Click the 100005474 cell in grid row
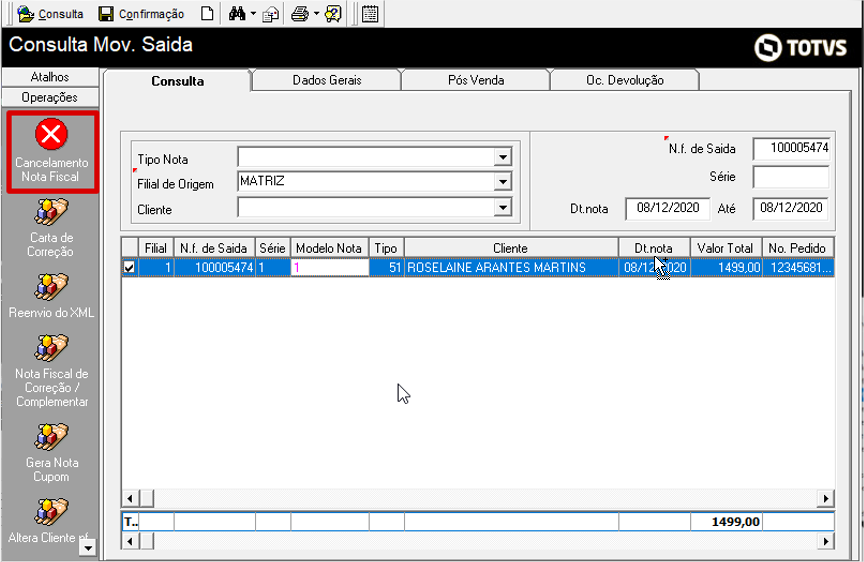This screenshot has height=562, width=864. (x=214, y=268)
